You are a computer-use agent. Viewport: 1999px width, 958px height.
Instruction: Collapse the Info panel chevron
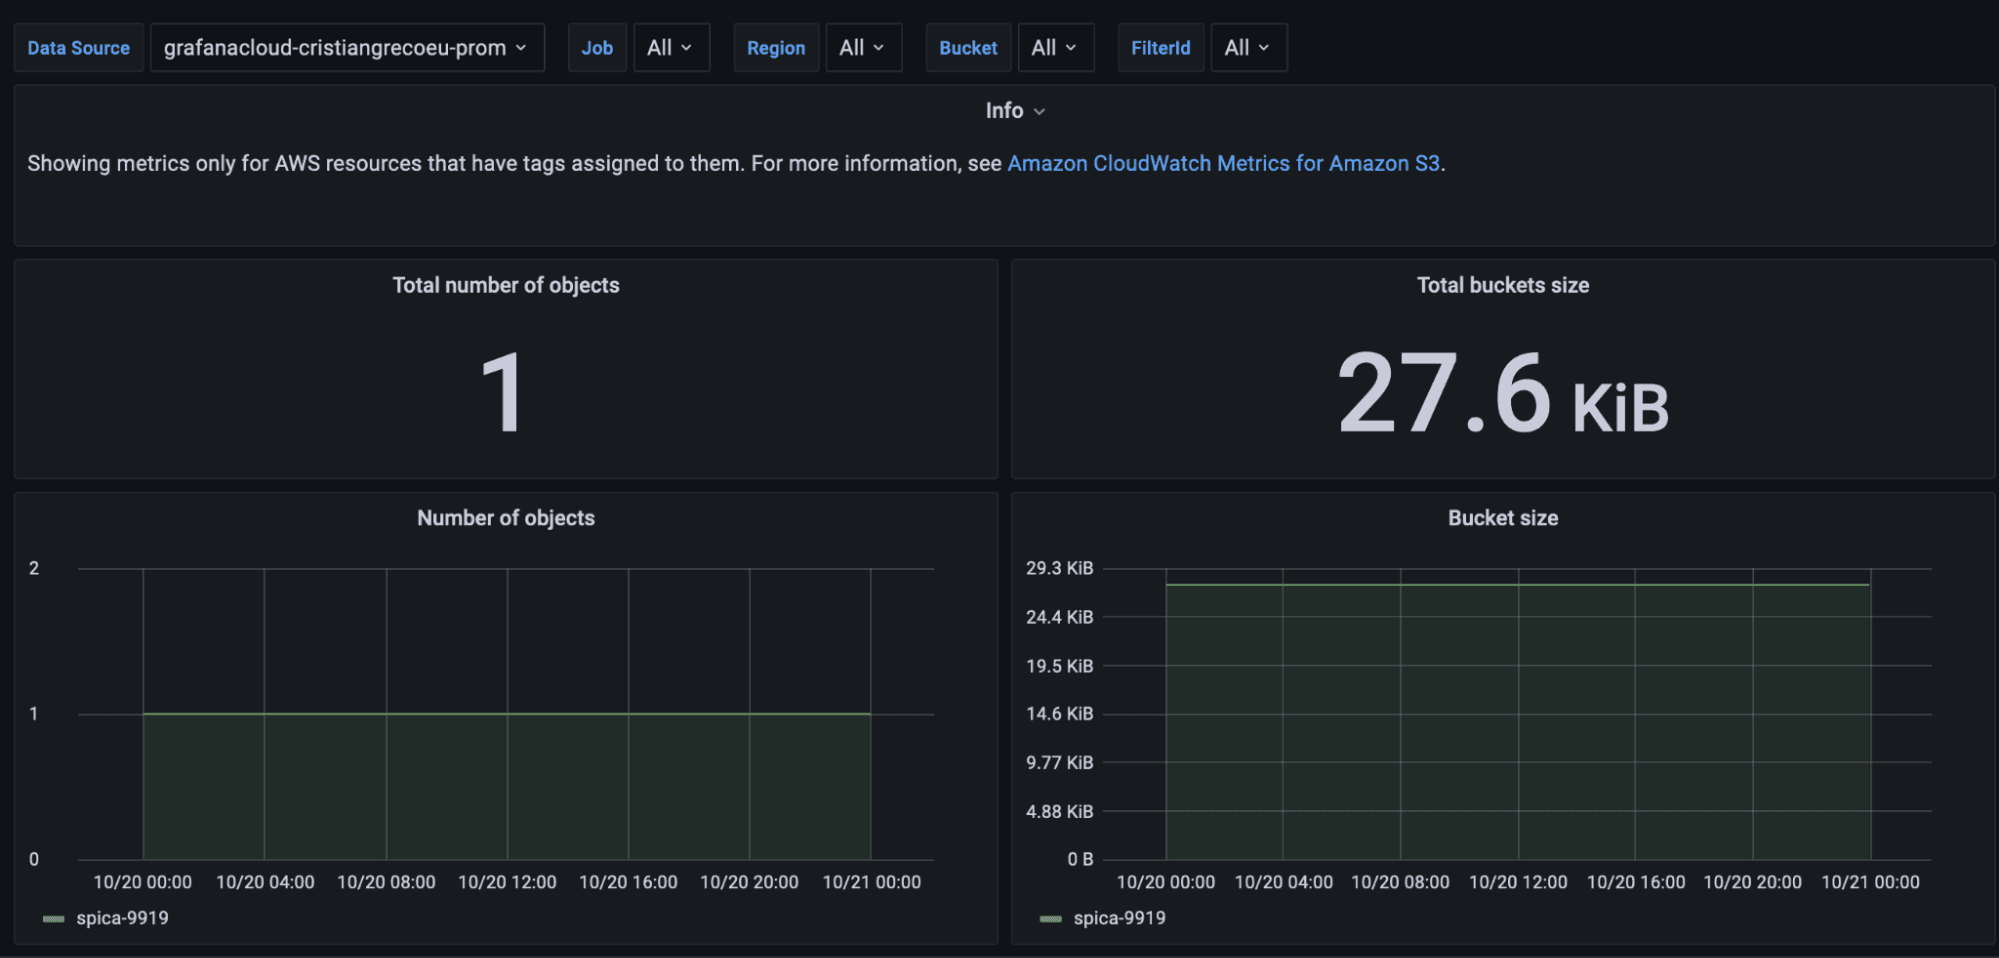point(1039,111)
